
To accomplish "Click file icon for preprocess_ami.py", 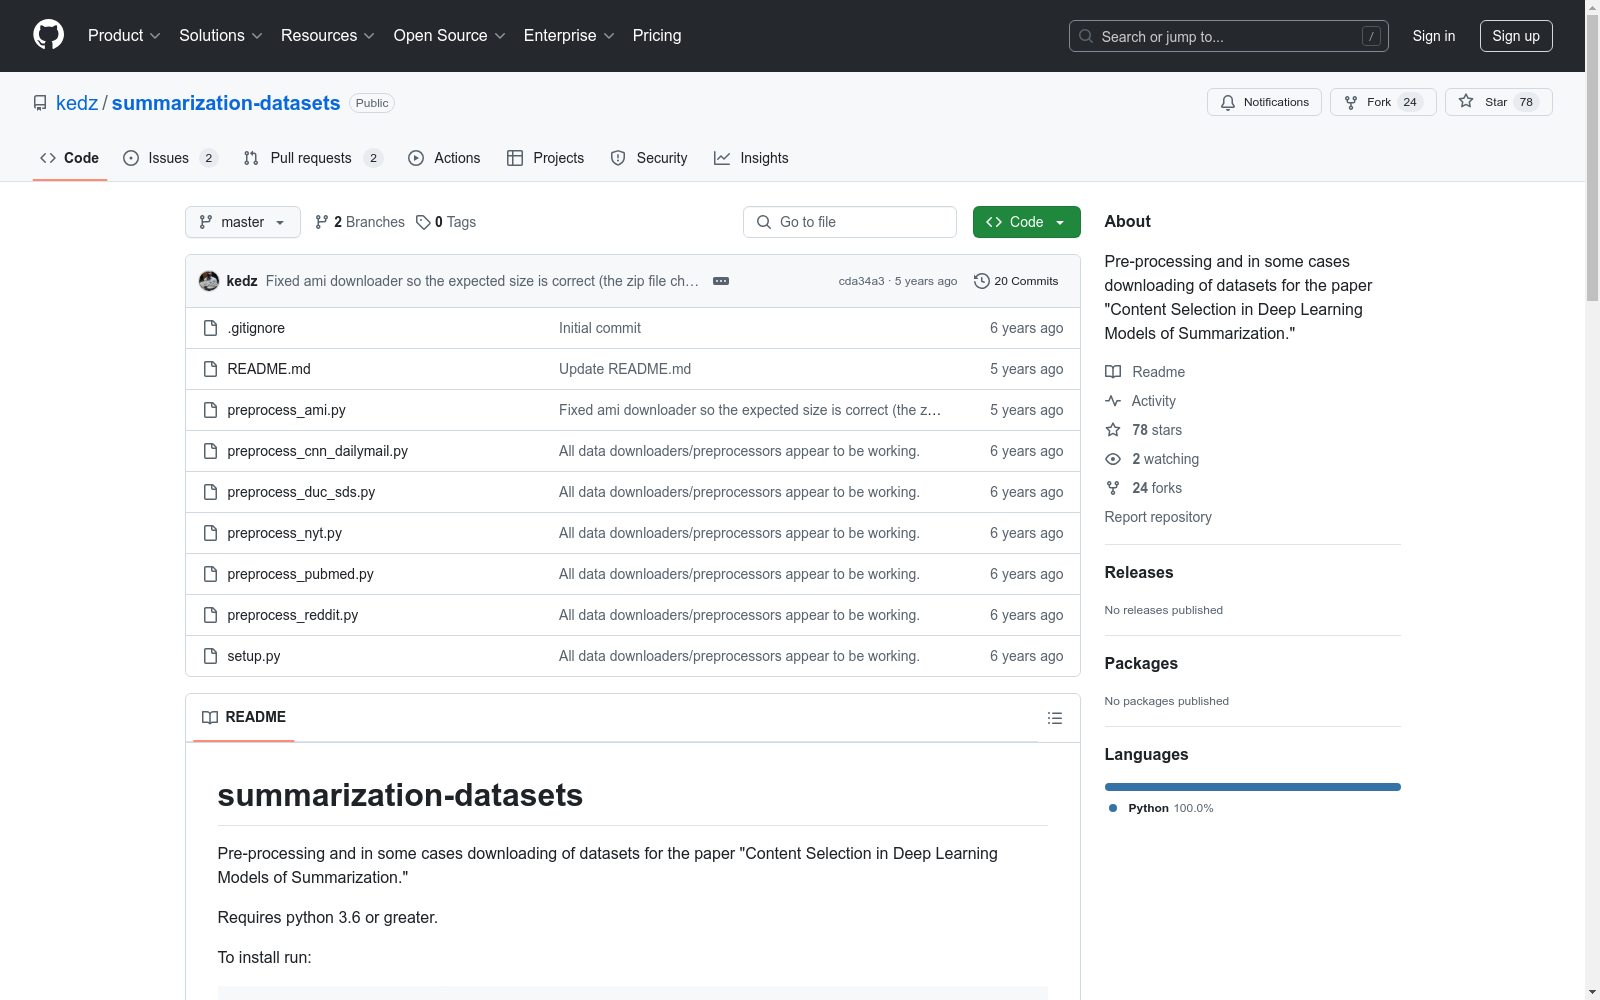I will (210, 410).
